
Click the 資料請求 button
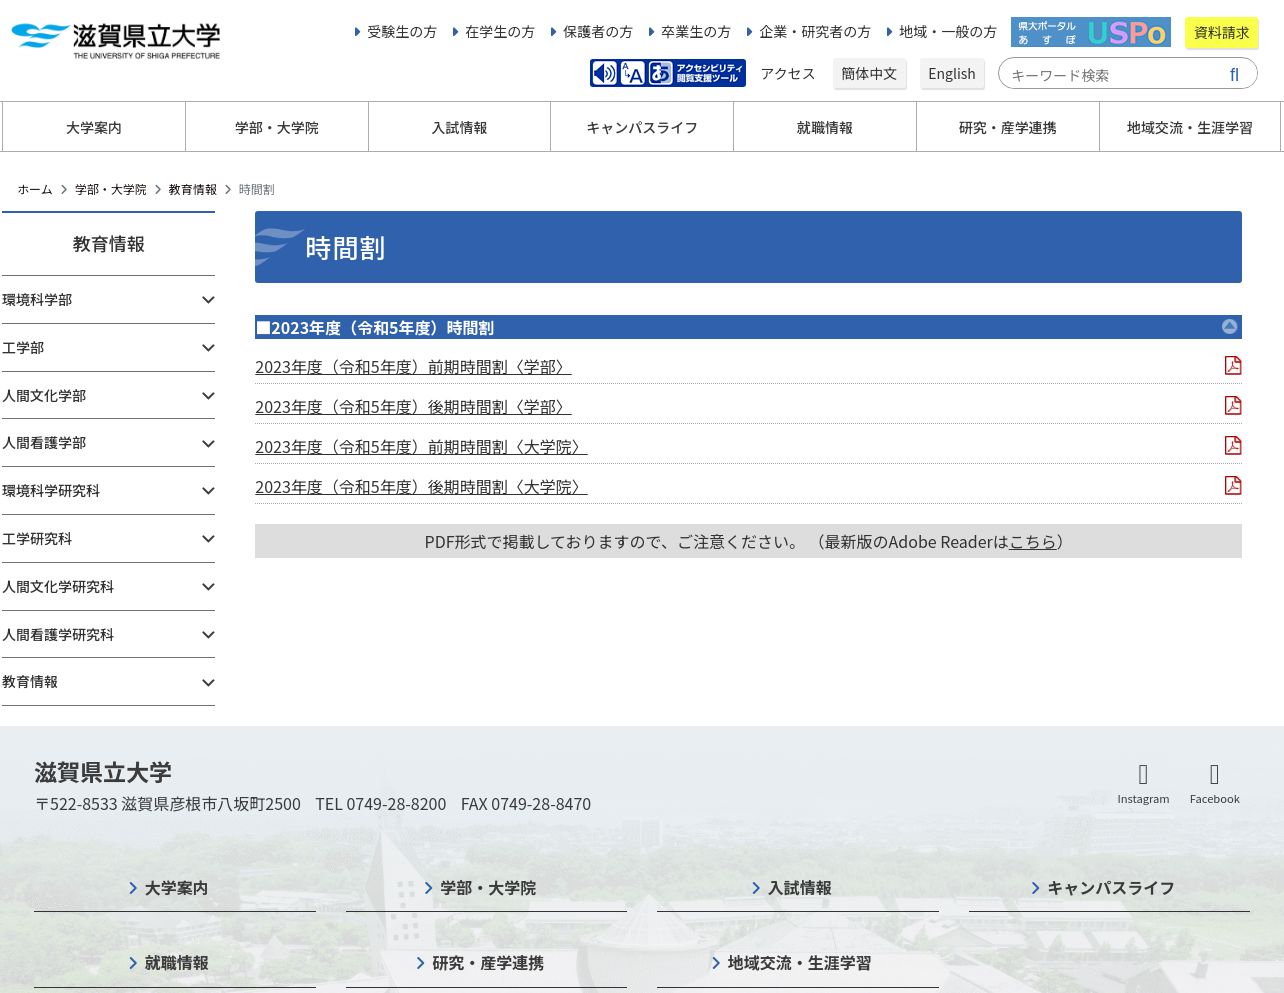coord(1222,33)
